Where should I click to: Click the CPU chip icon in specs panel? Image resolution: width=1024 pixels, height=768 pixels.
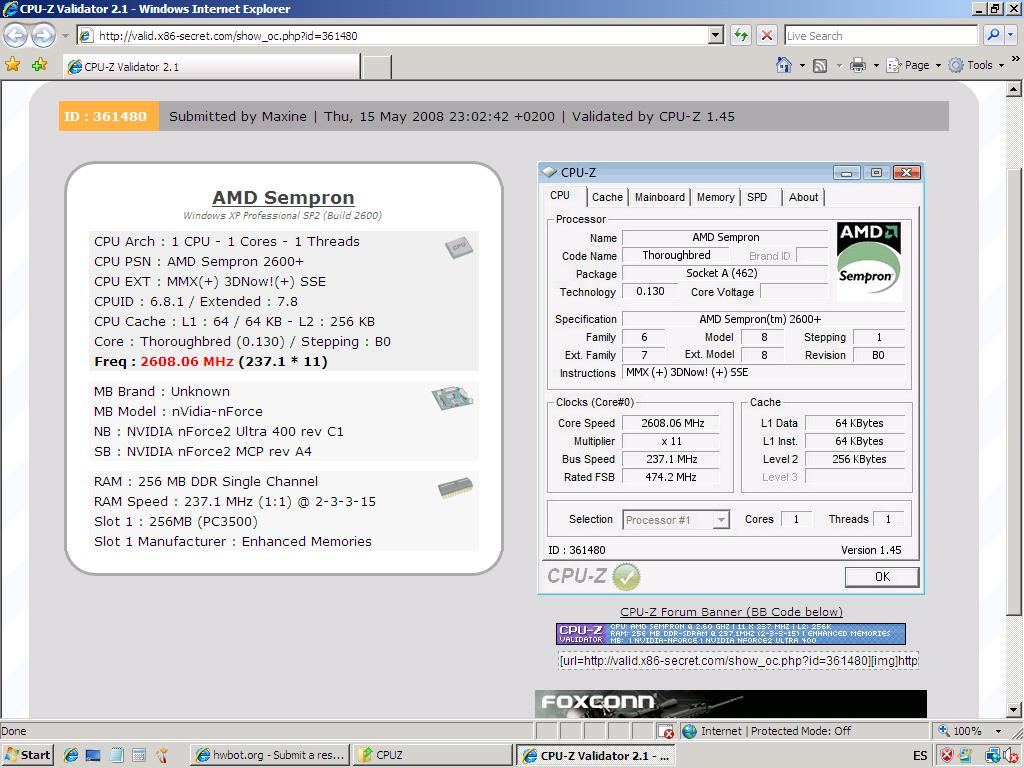coord(458,247)
